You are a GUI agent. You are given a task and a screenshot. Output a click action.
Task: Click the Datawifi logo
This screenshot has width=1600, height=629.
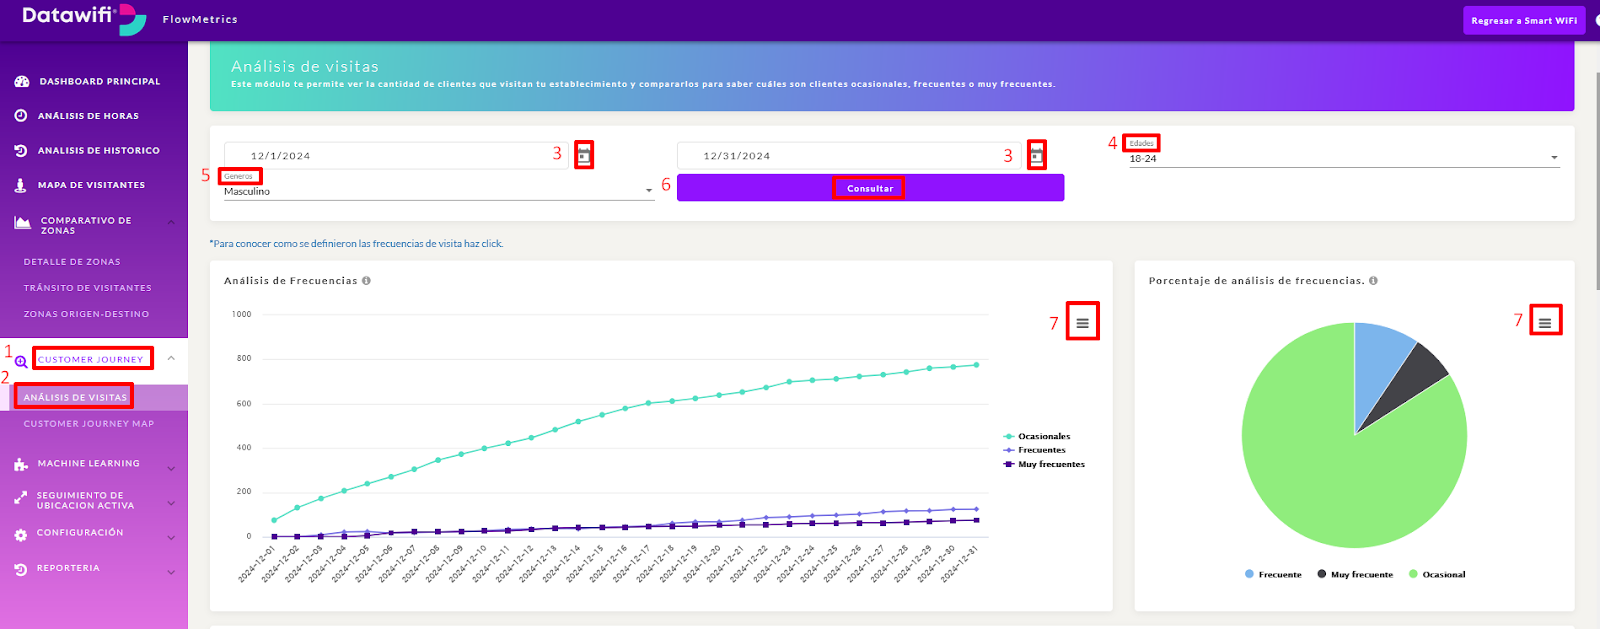point(84,18)
